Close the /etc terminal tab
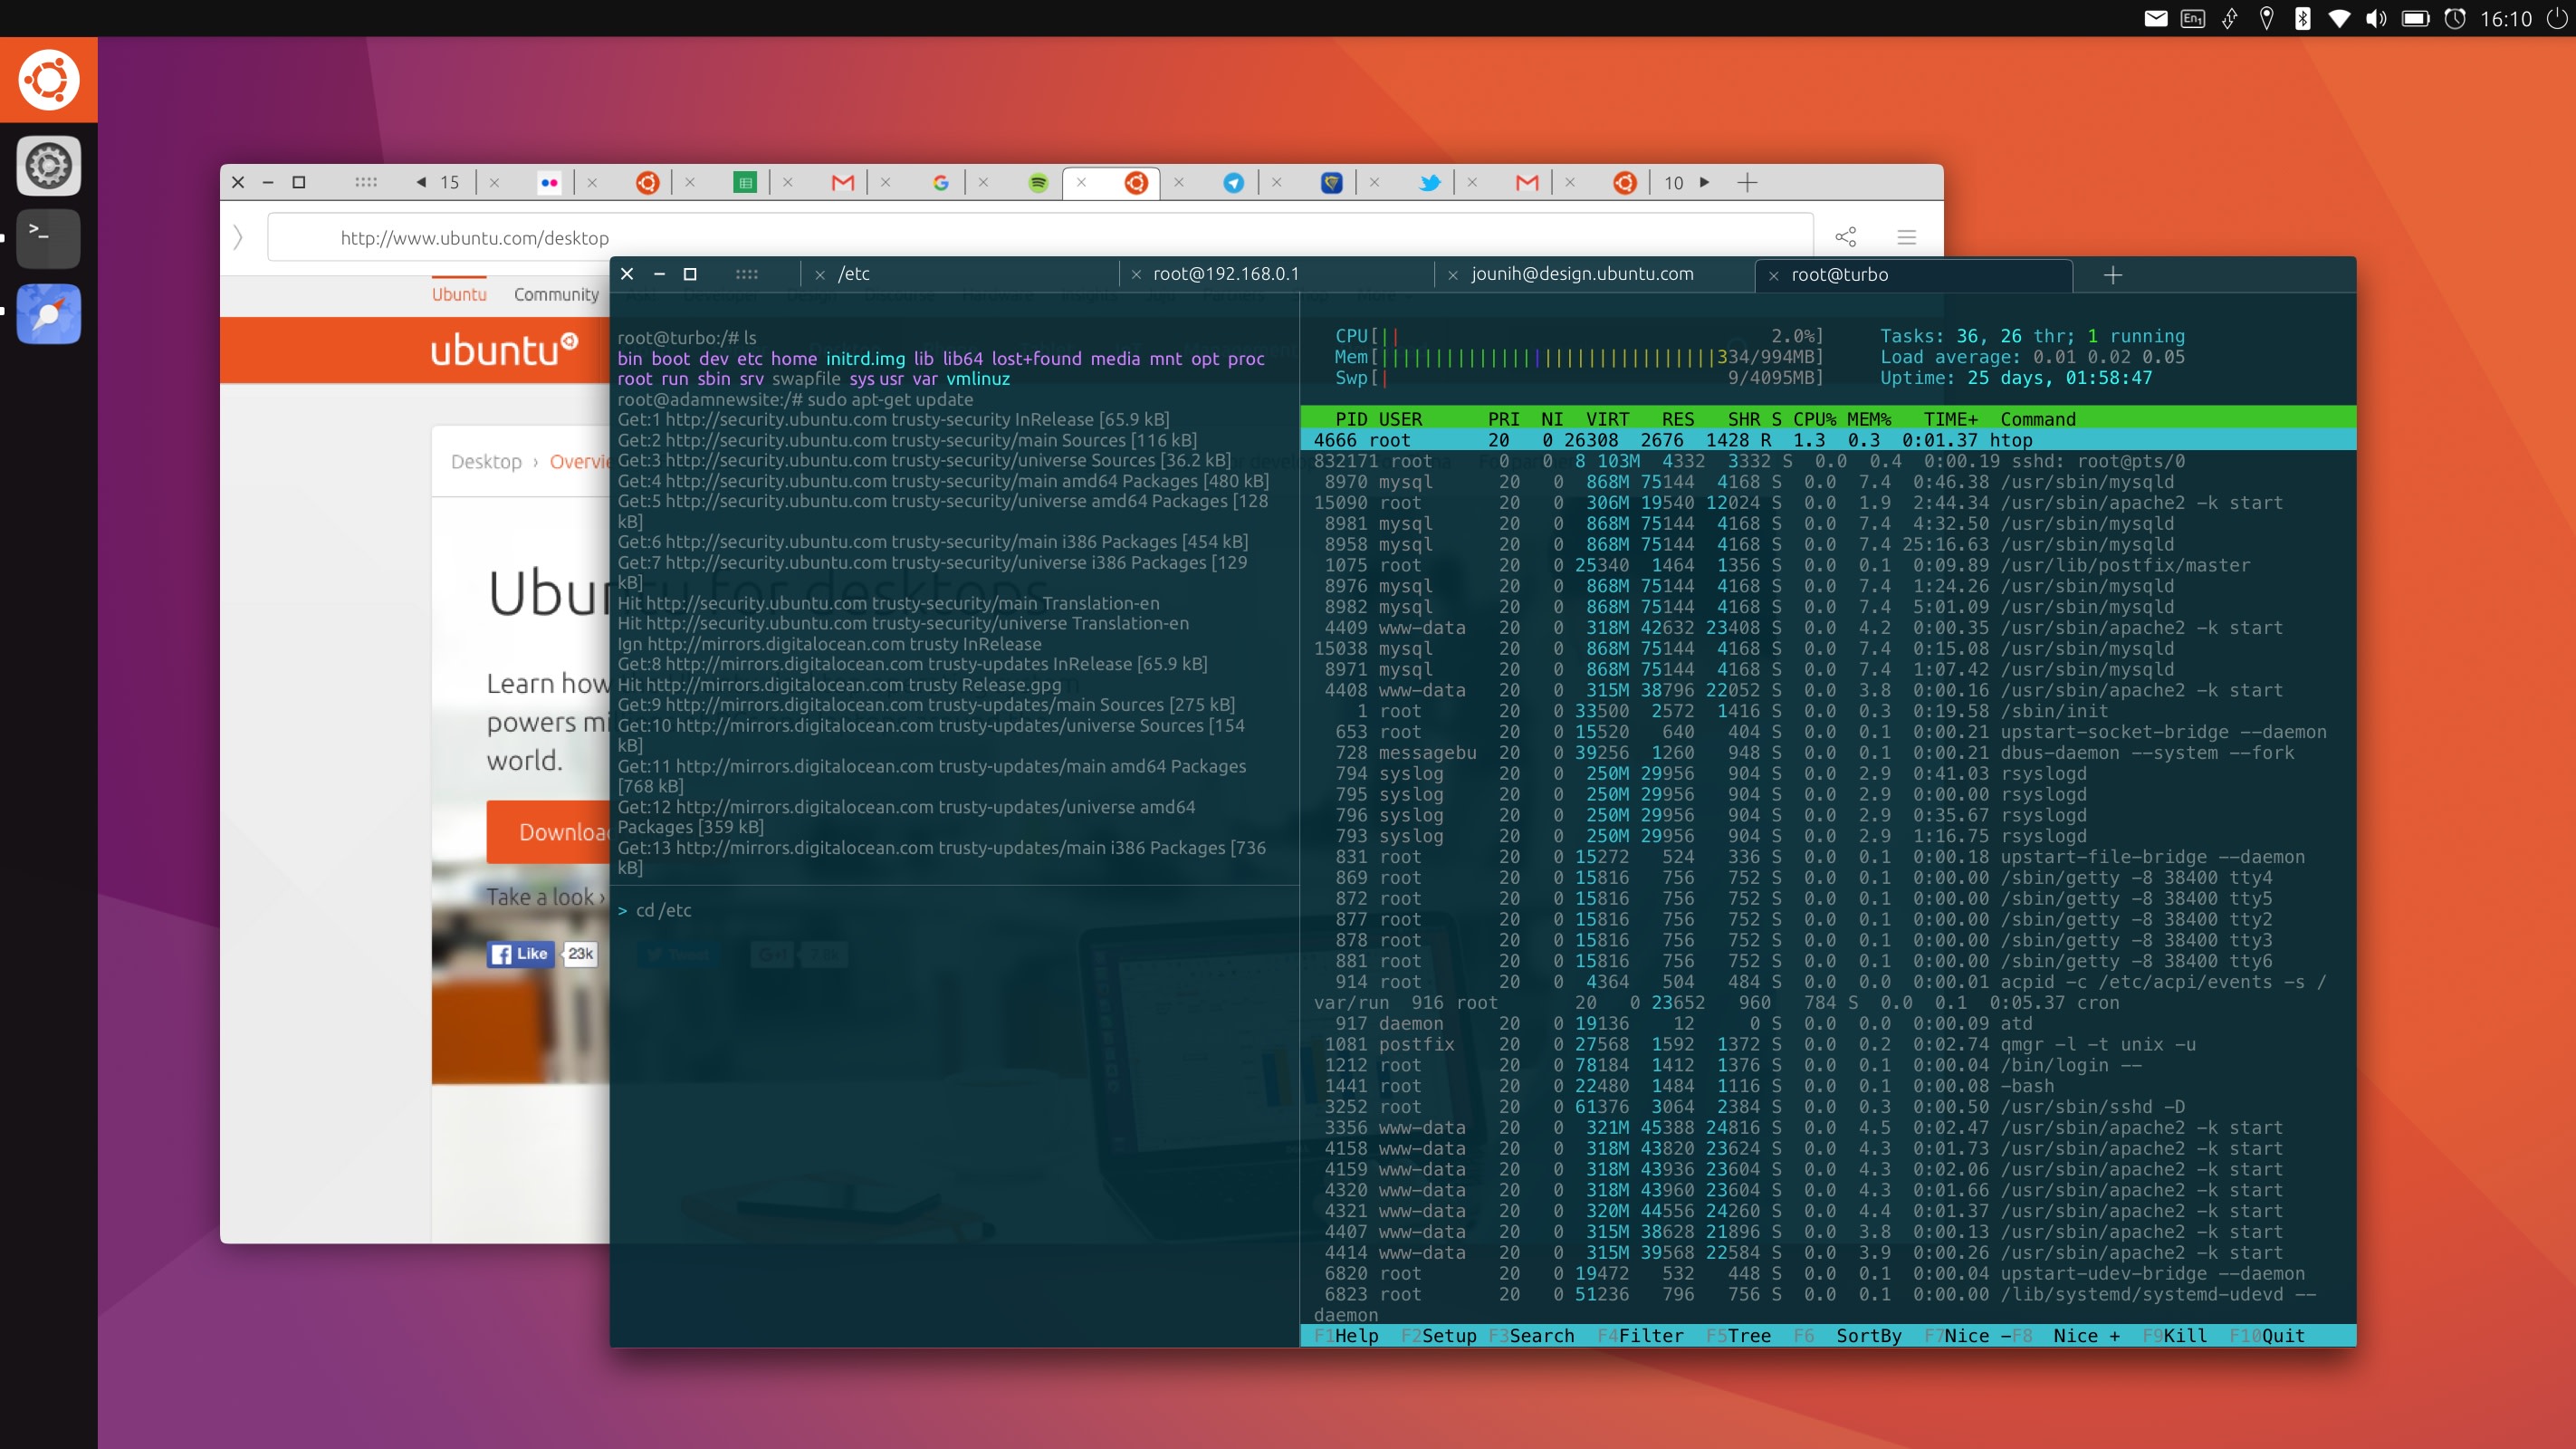Viewport: 2576px width, 1449px height. [819, 275]
